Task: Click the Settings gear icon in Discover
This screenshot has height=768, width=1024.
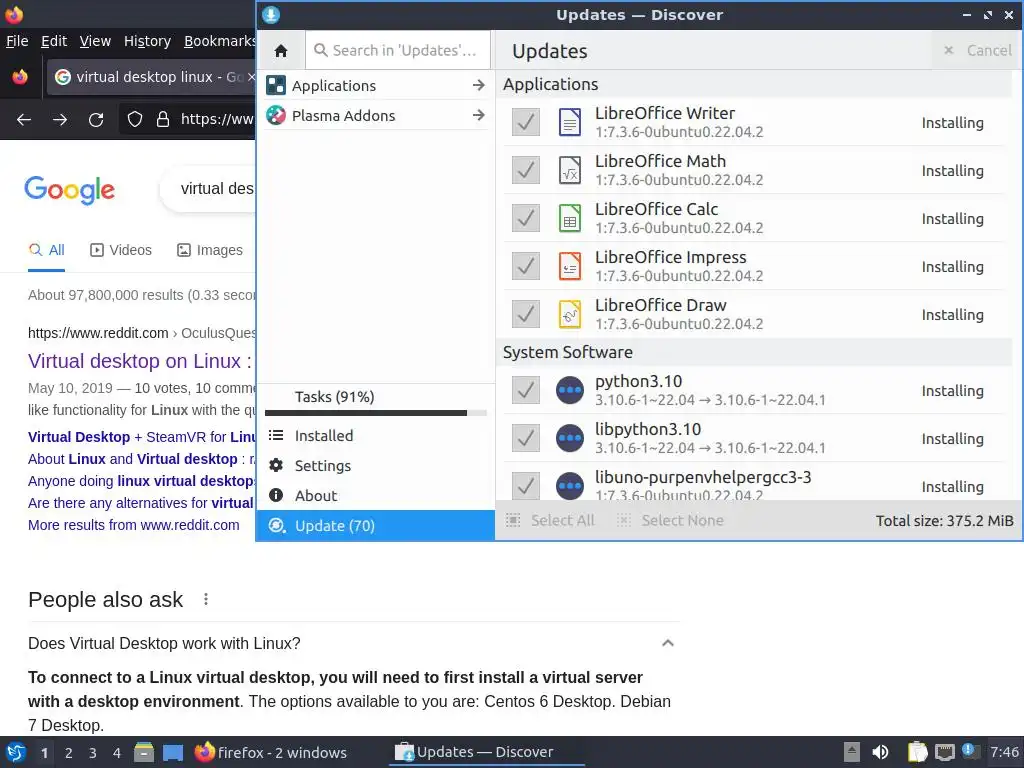Action: point(276,465)
